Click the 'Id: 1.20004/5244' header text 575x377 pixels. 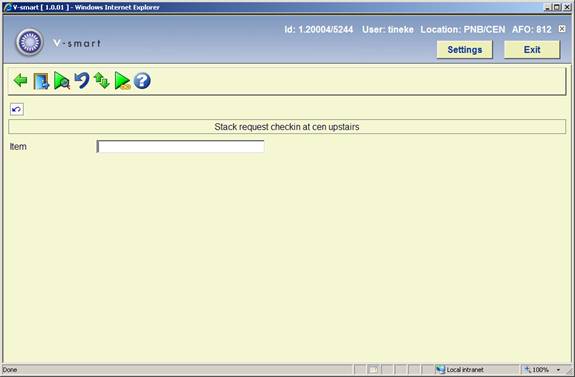(x=319, y=29)
